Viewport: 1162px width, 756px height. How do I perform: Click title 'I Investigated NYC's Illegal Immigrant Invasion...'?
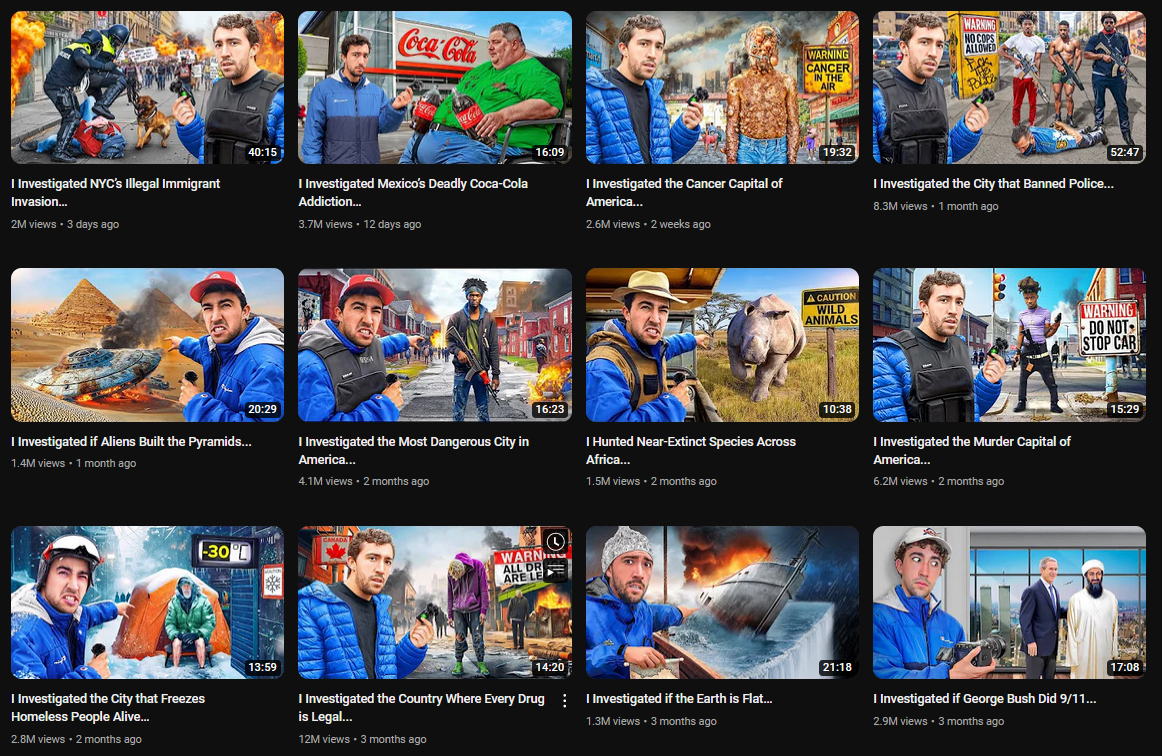coord(116,193)
